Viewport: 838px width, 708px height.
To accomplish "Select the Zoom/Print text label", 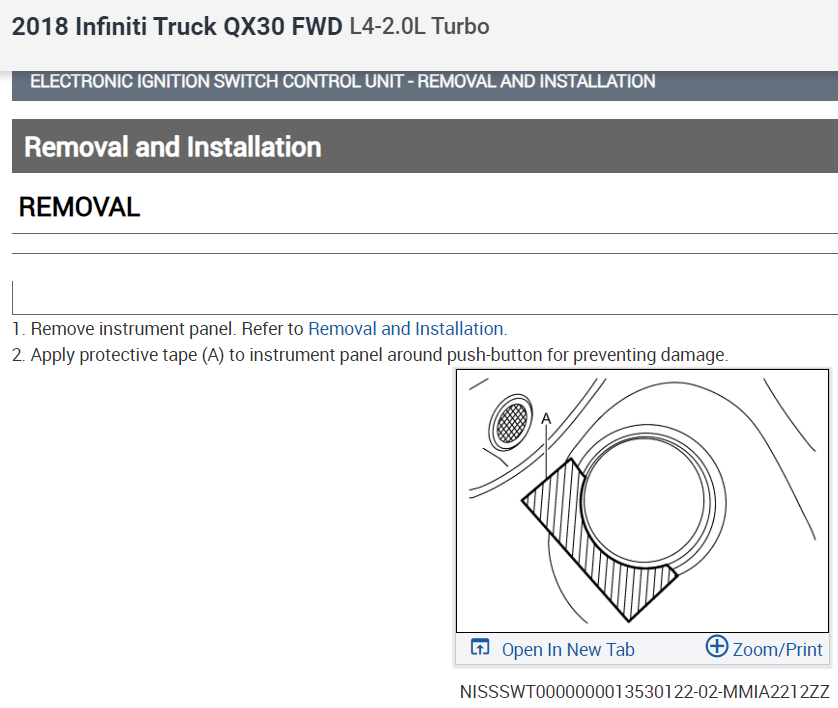I will pos(777,650).
